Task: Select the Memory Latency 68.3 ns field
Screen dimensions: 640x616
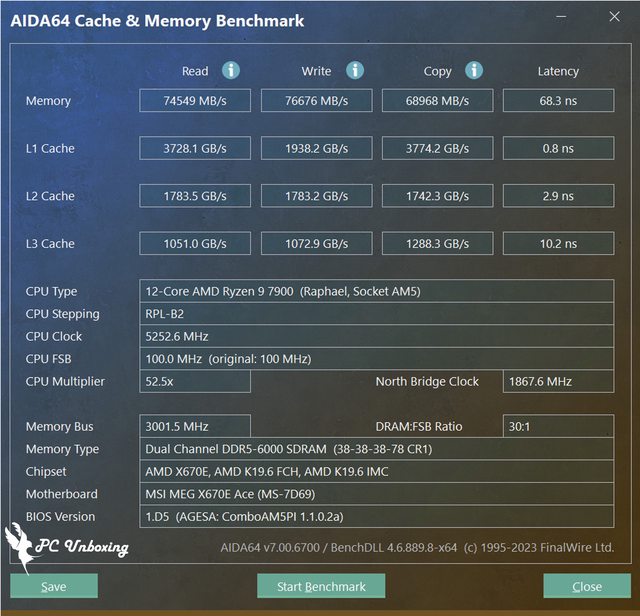Action: pos(558,101)
